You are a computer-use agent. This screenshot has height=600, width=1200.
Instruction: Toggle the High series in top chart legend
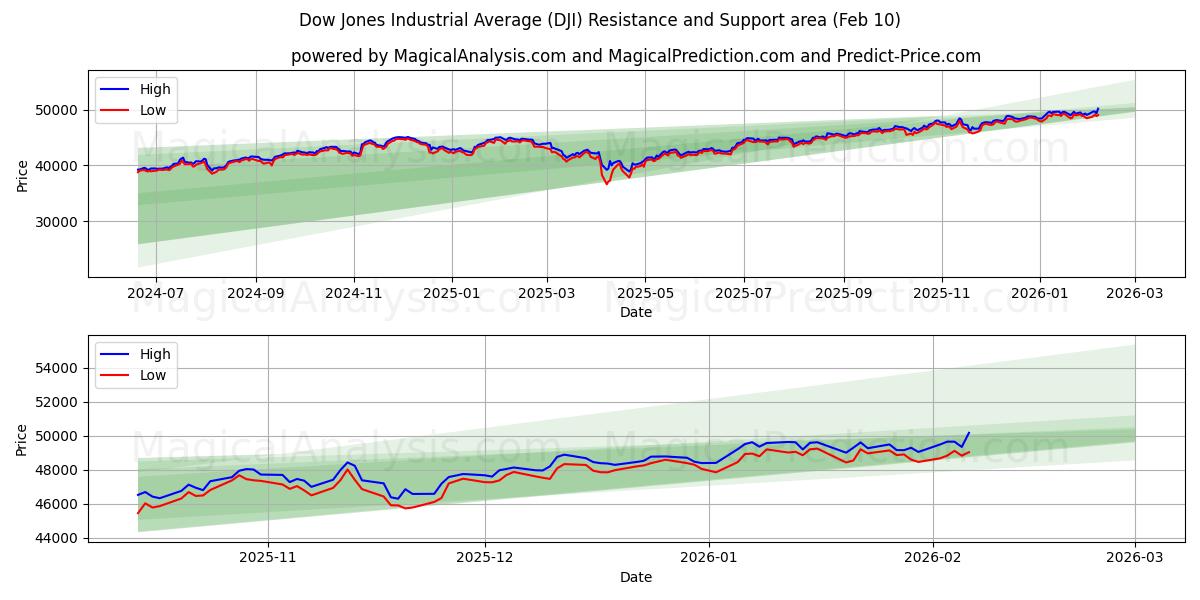point(141,89)
